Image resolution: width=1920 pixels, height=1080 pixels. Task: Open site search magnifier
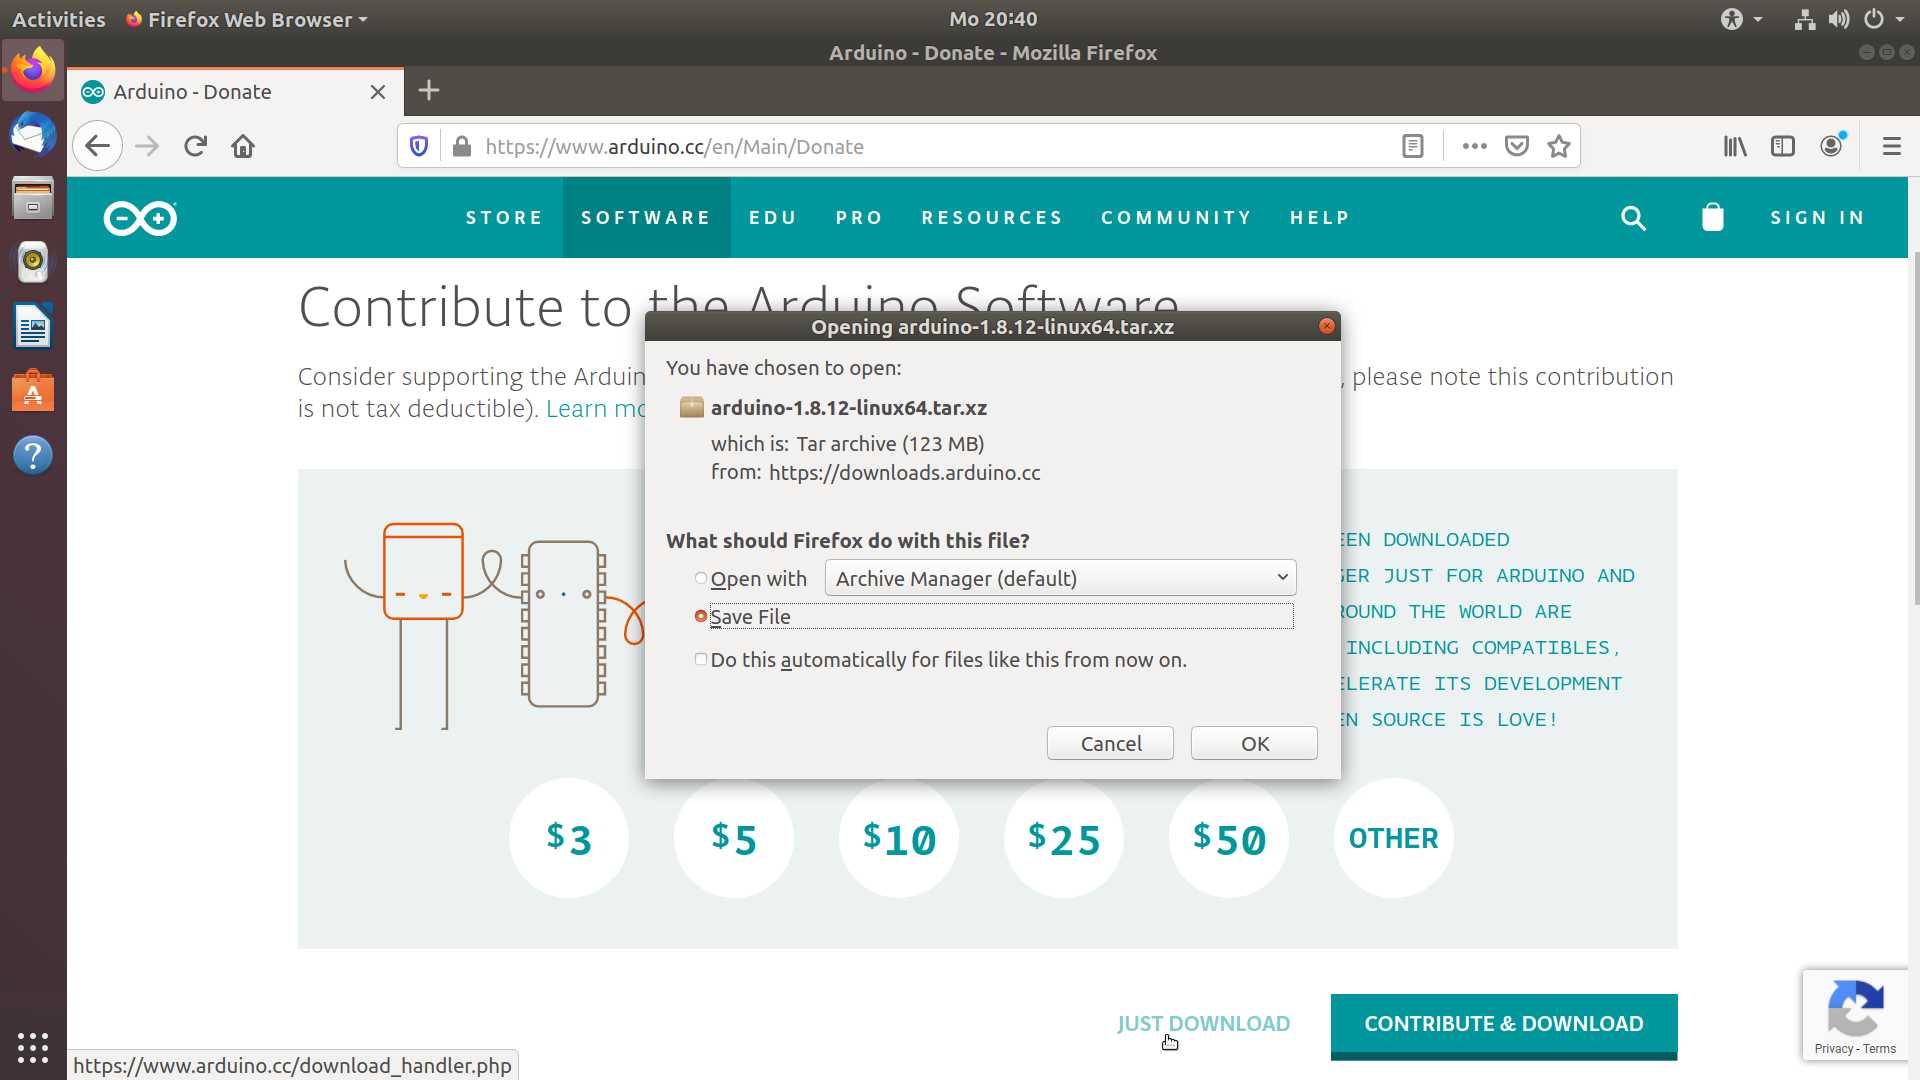pos(1633,218)
